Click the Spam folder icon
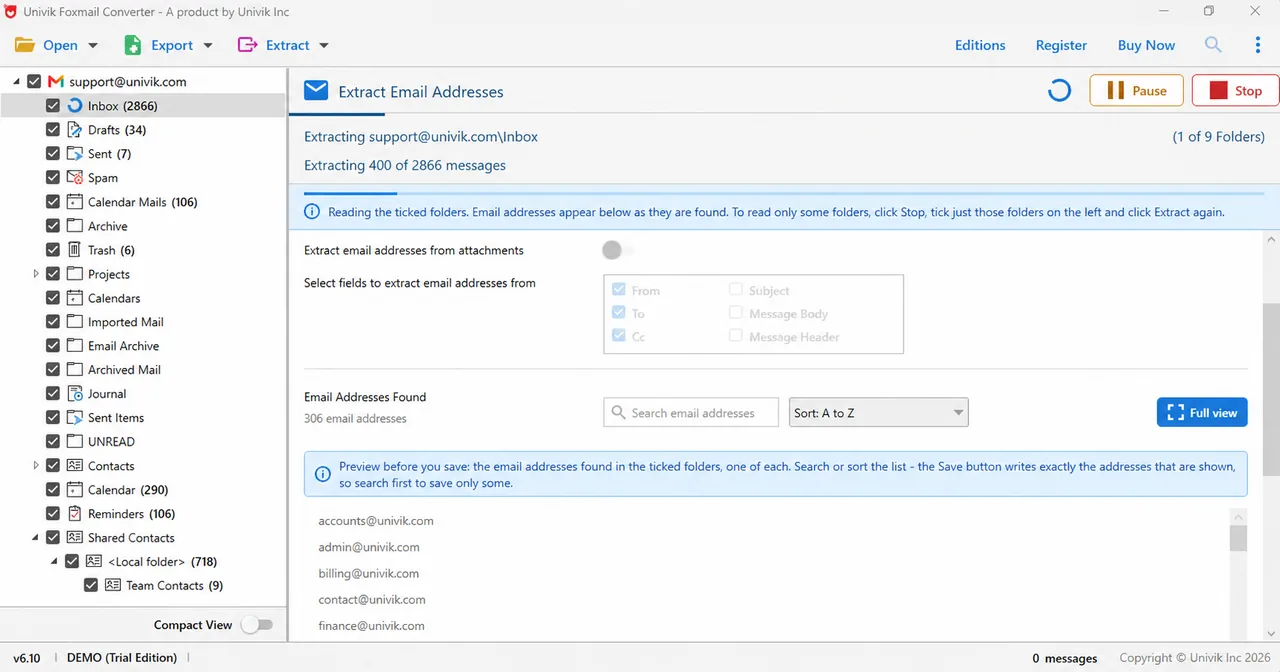The width and height of the screenshot is (1280, 672). (75, 178)
